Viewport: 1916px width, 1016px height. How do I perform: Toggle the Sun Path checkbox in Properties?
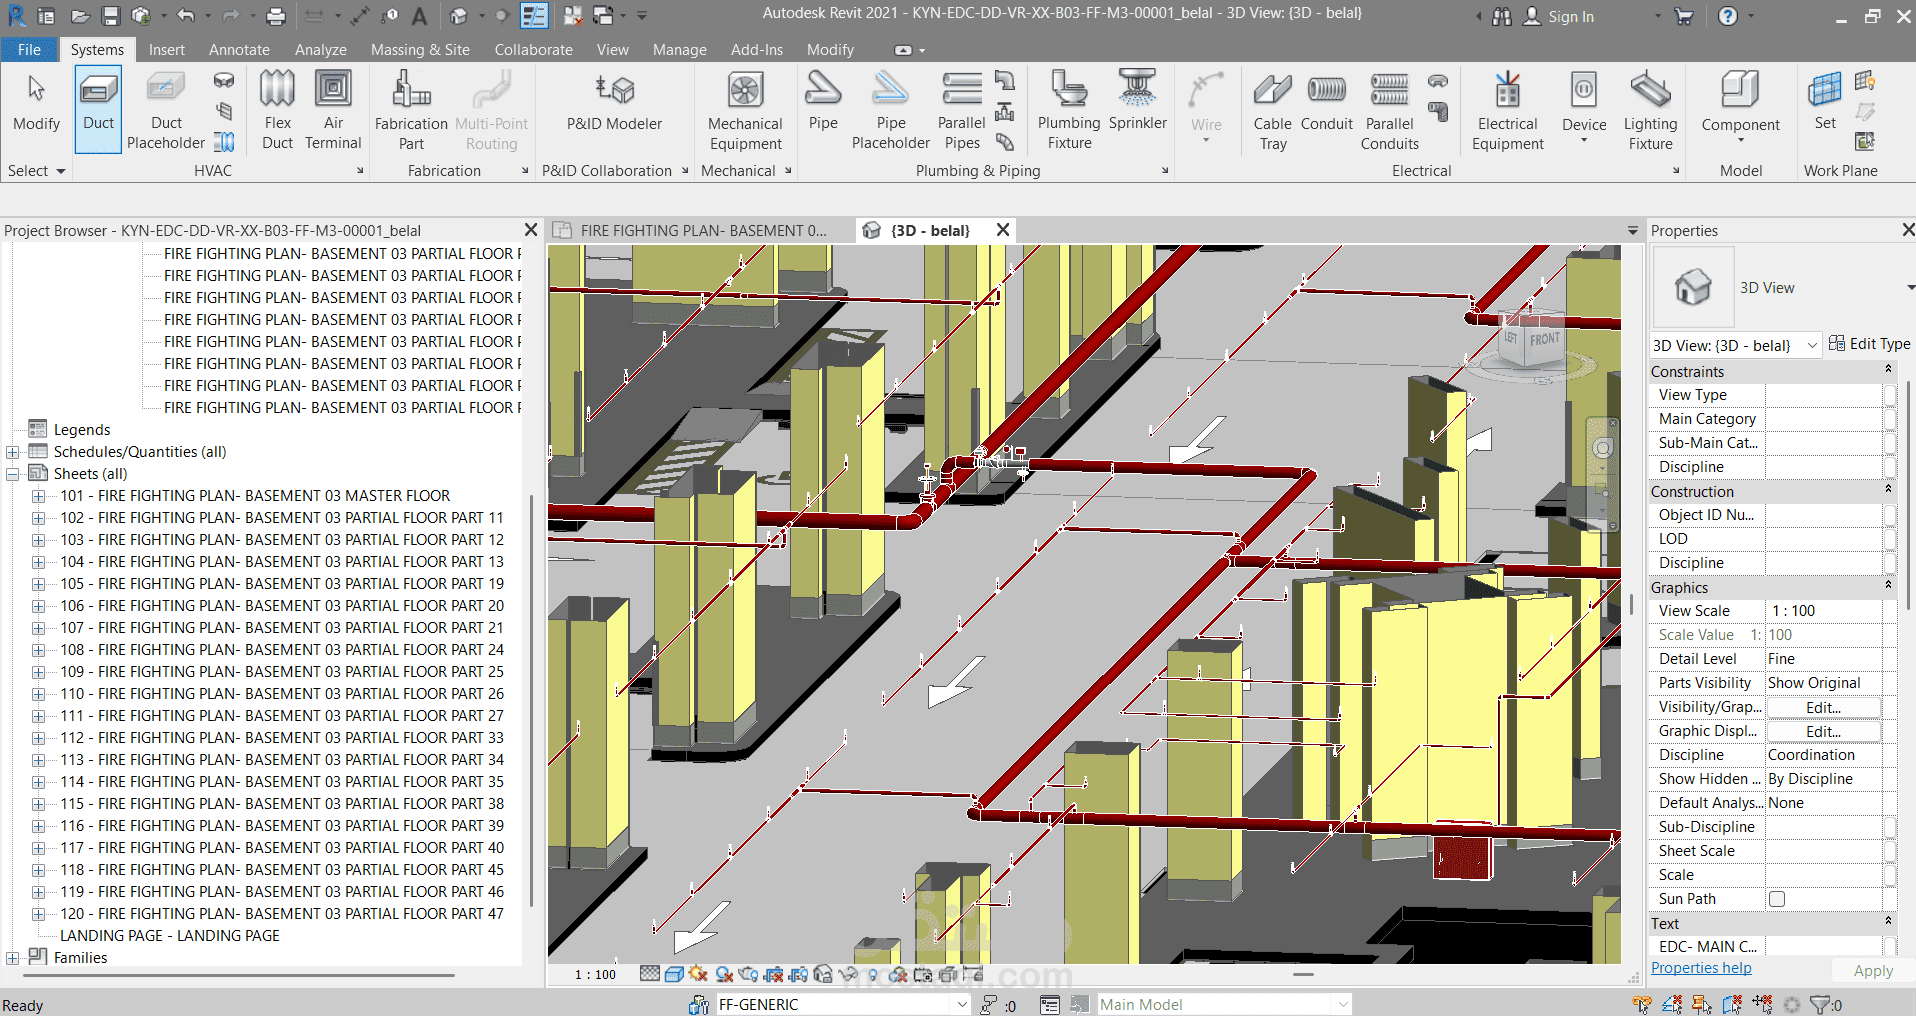click(1776, 898)
